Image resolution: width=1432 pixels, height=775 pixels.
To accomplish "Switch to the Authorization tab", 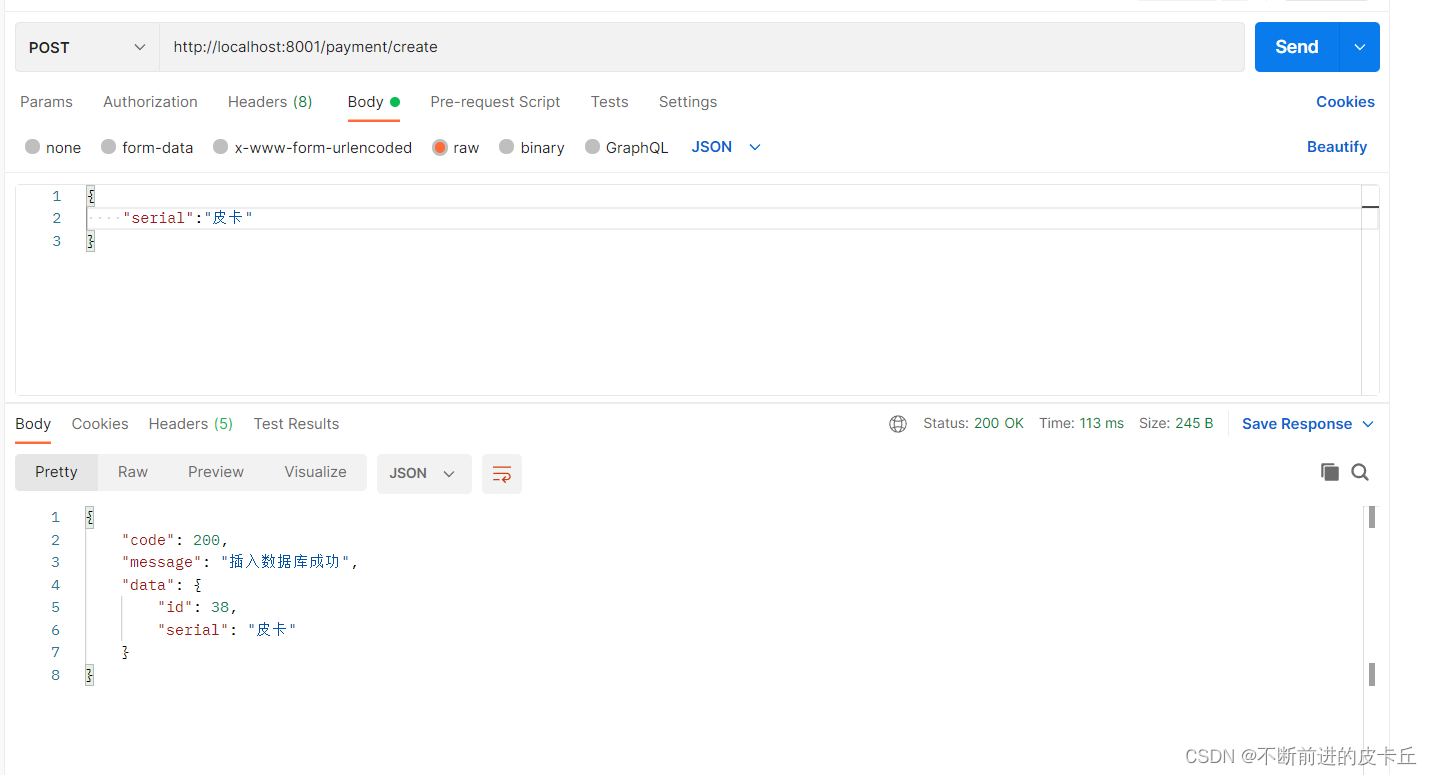I will 150,102.
